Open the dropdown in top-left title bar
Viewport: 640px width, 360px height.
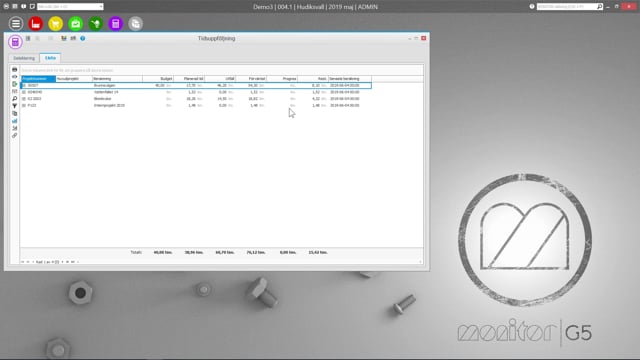pos(101,7)
